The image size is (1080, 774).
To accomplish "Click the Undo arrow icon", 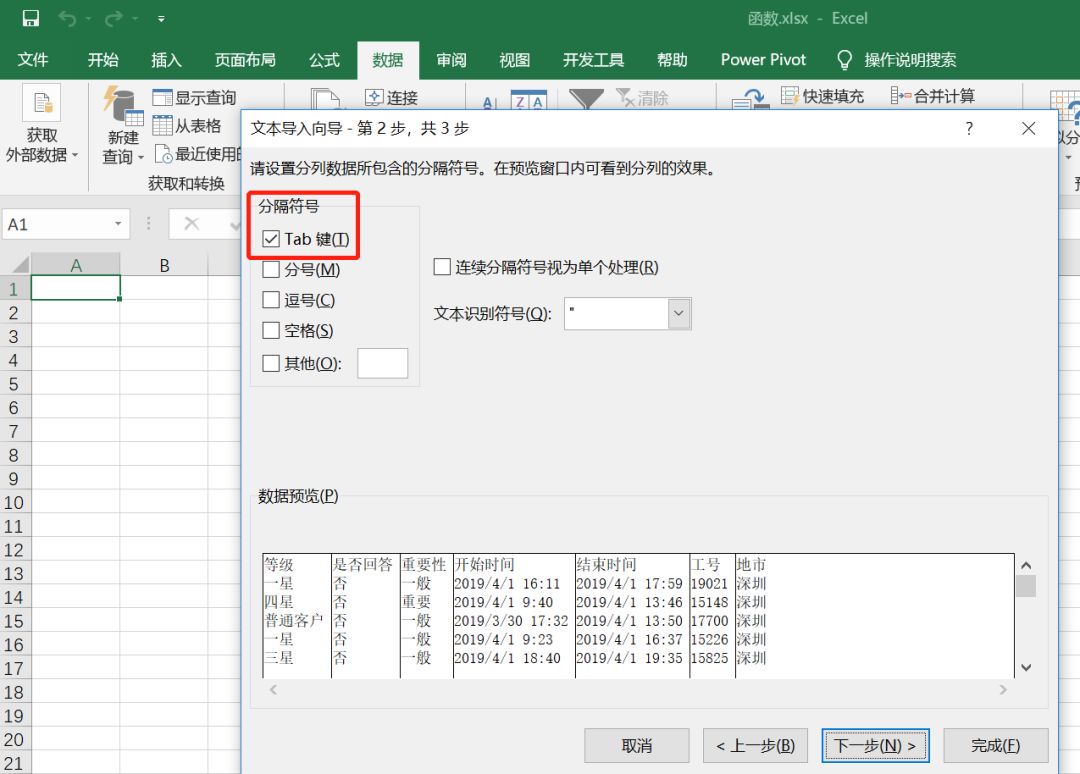I will point(67,18).
